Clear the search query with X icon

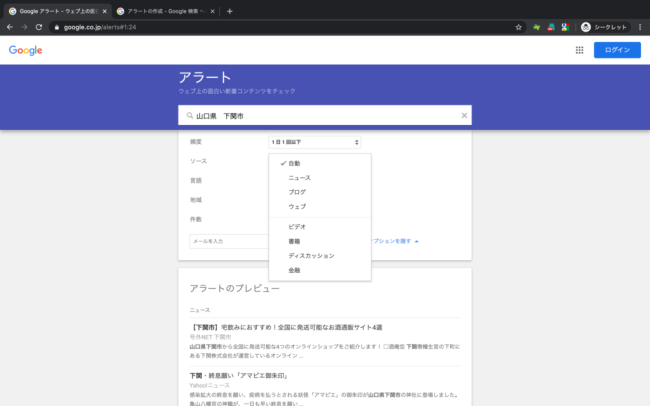[464, 116]
